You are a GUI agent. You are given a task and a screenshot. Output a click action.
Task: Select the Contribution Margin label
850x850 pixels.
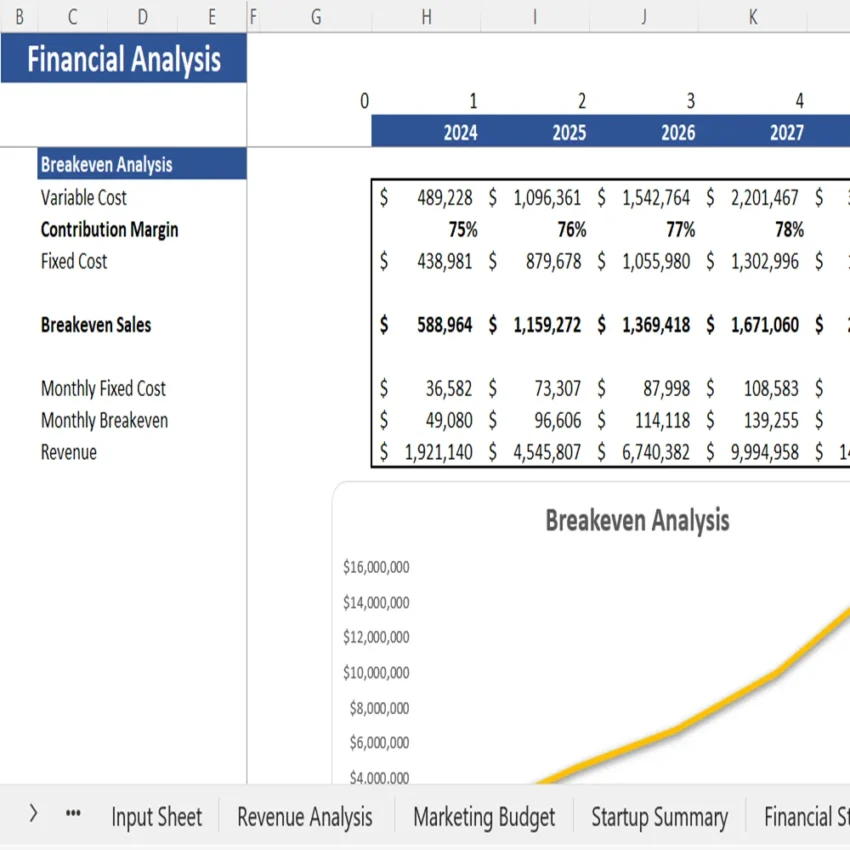click(x=109, y=229)
